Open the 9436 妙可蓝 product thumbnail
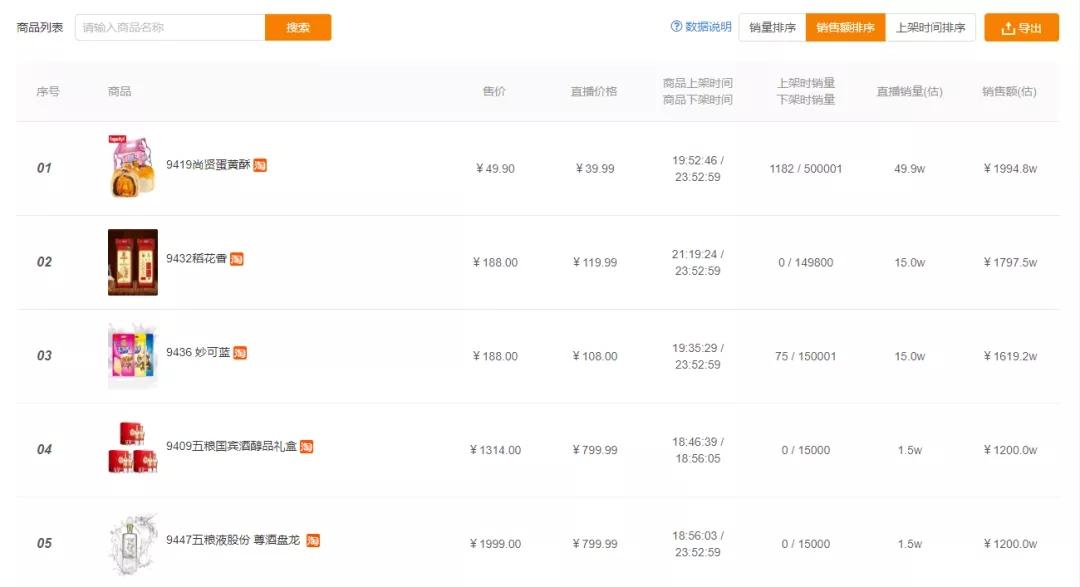The image size is (1080, 587). click(133, 356)
